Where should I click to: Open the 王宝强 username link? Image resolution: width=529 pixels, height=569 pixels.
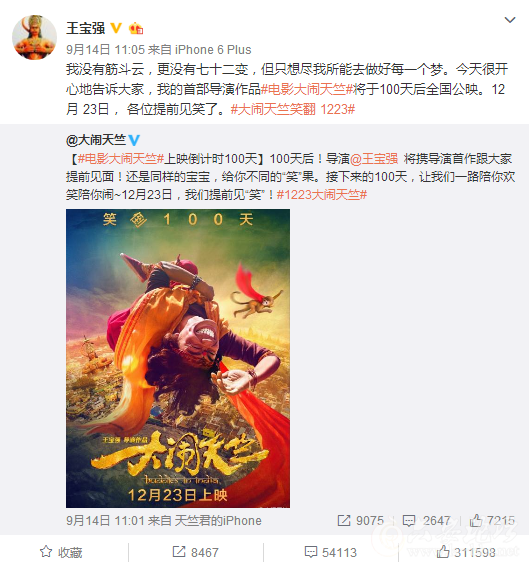pyautogui.click(x=86, y=28)
